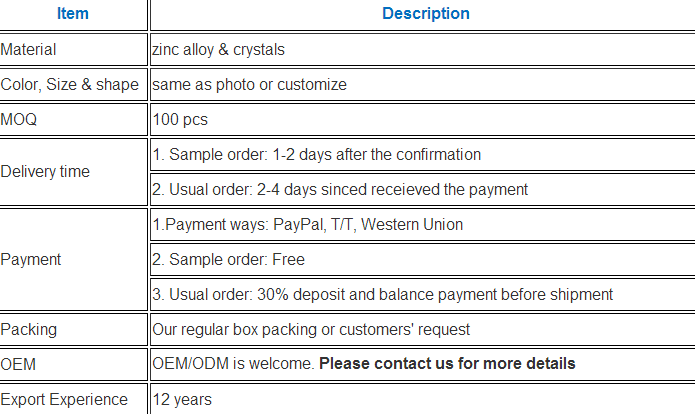The width and height of the screenshot is (695, 414).
Task: Click the Usual order 2-4 days line
Action: point(340,189)
